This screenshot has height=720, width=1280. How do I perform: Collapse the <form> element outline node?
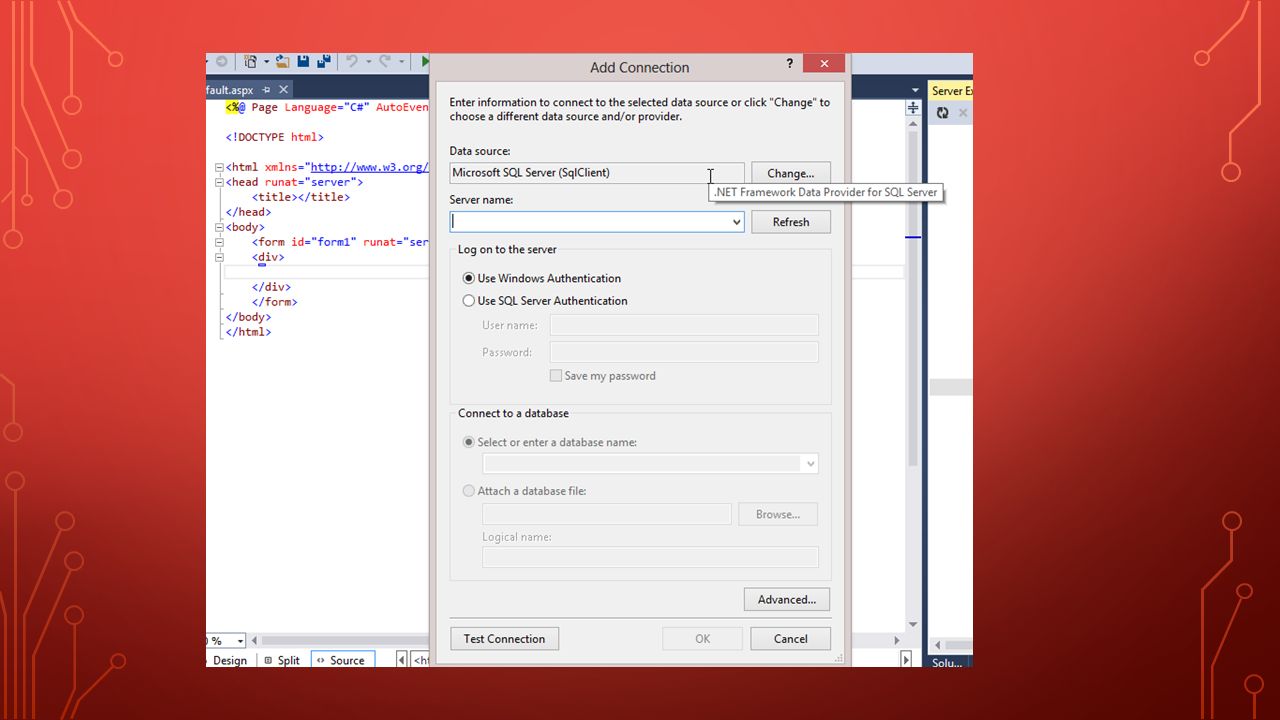(x=219, y=242)
